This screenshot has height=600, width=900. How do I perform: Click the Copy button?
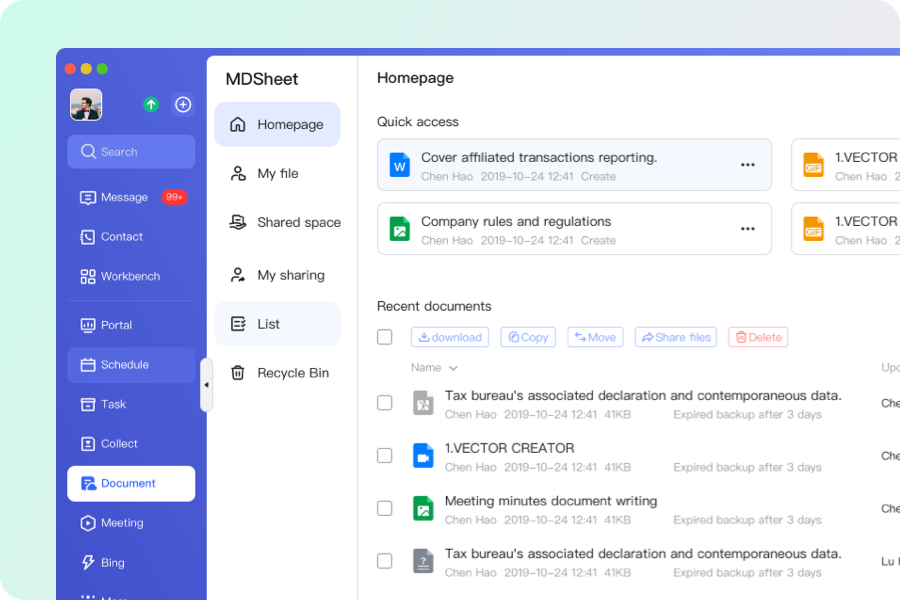pos(528,337)
